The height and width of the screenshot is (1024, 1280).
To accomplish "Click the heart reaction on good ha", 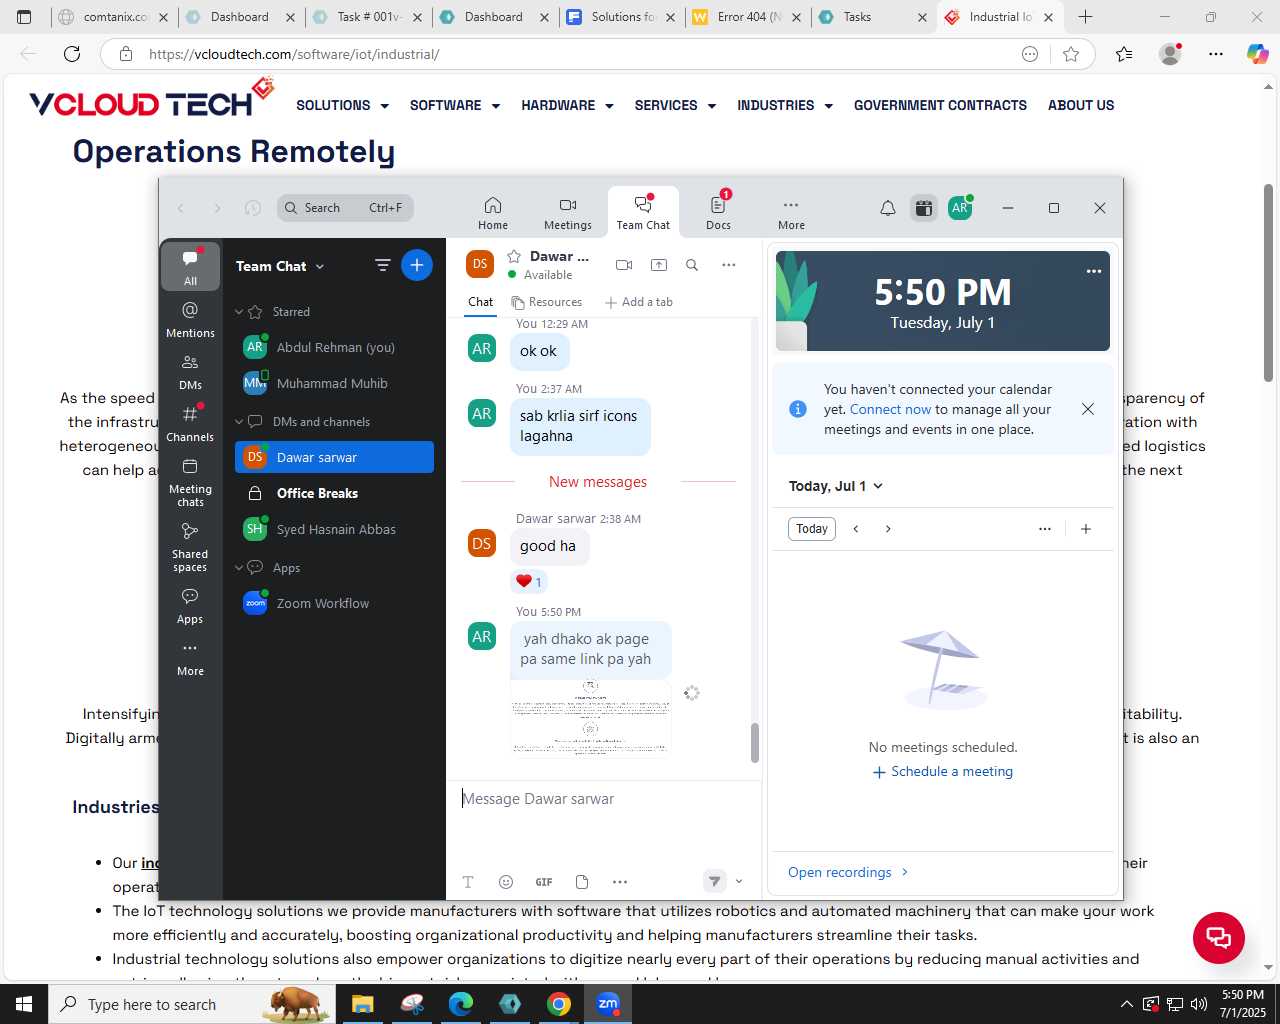I will coord(529,582).
